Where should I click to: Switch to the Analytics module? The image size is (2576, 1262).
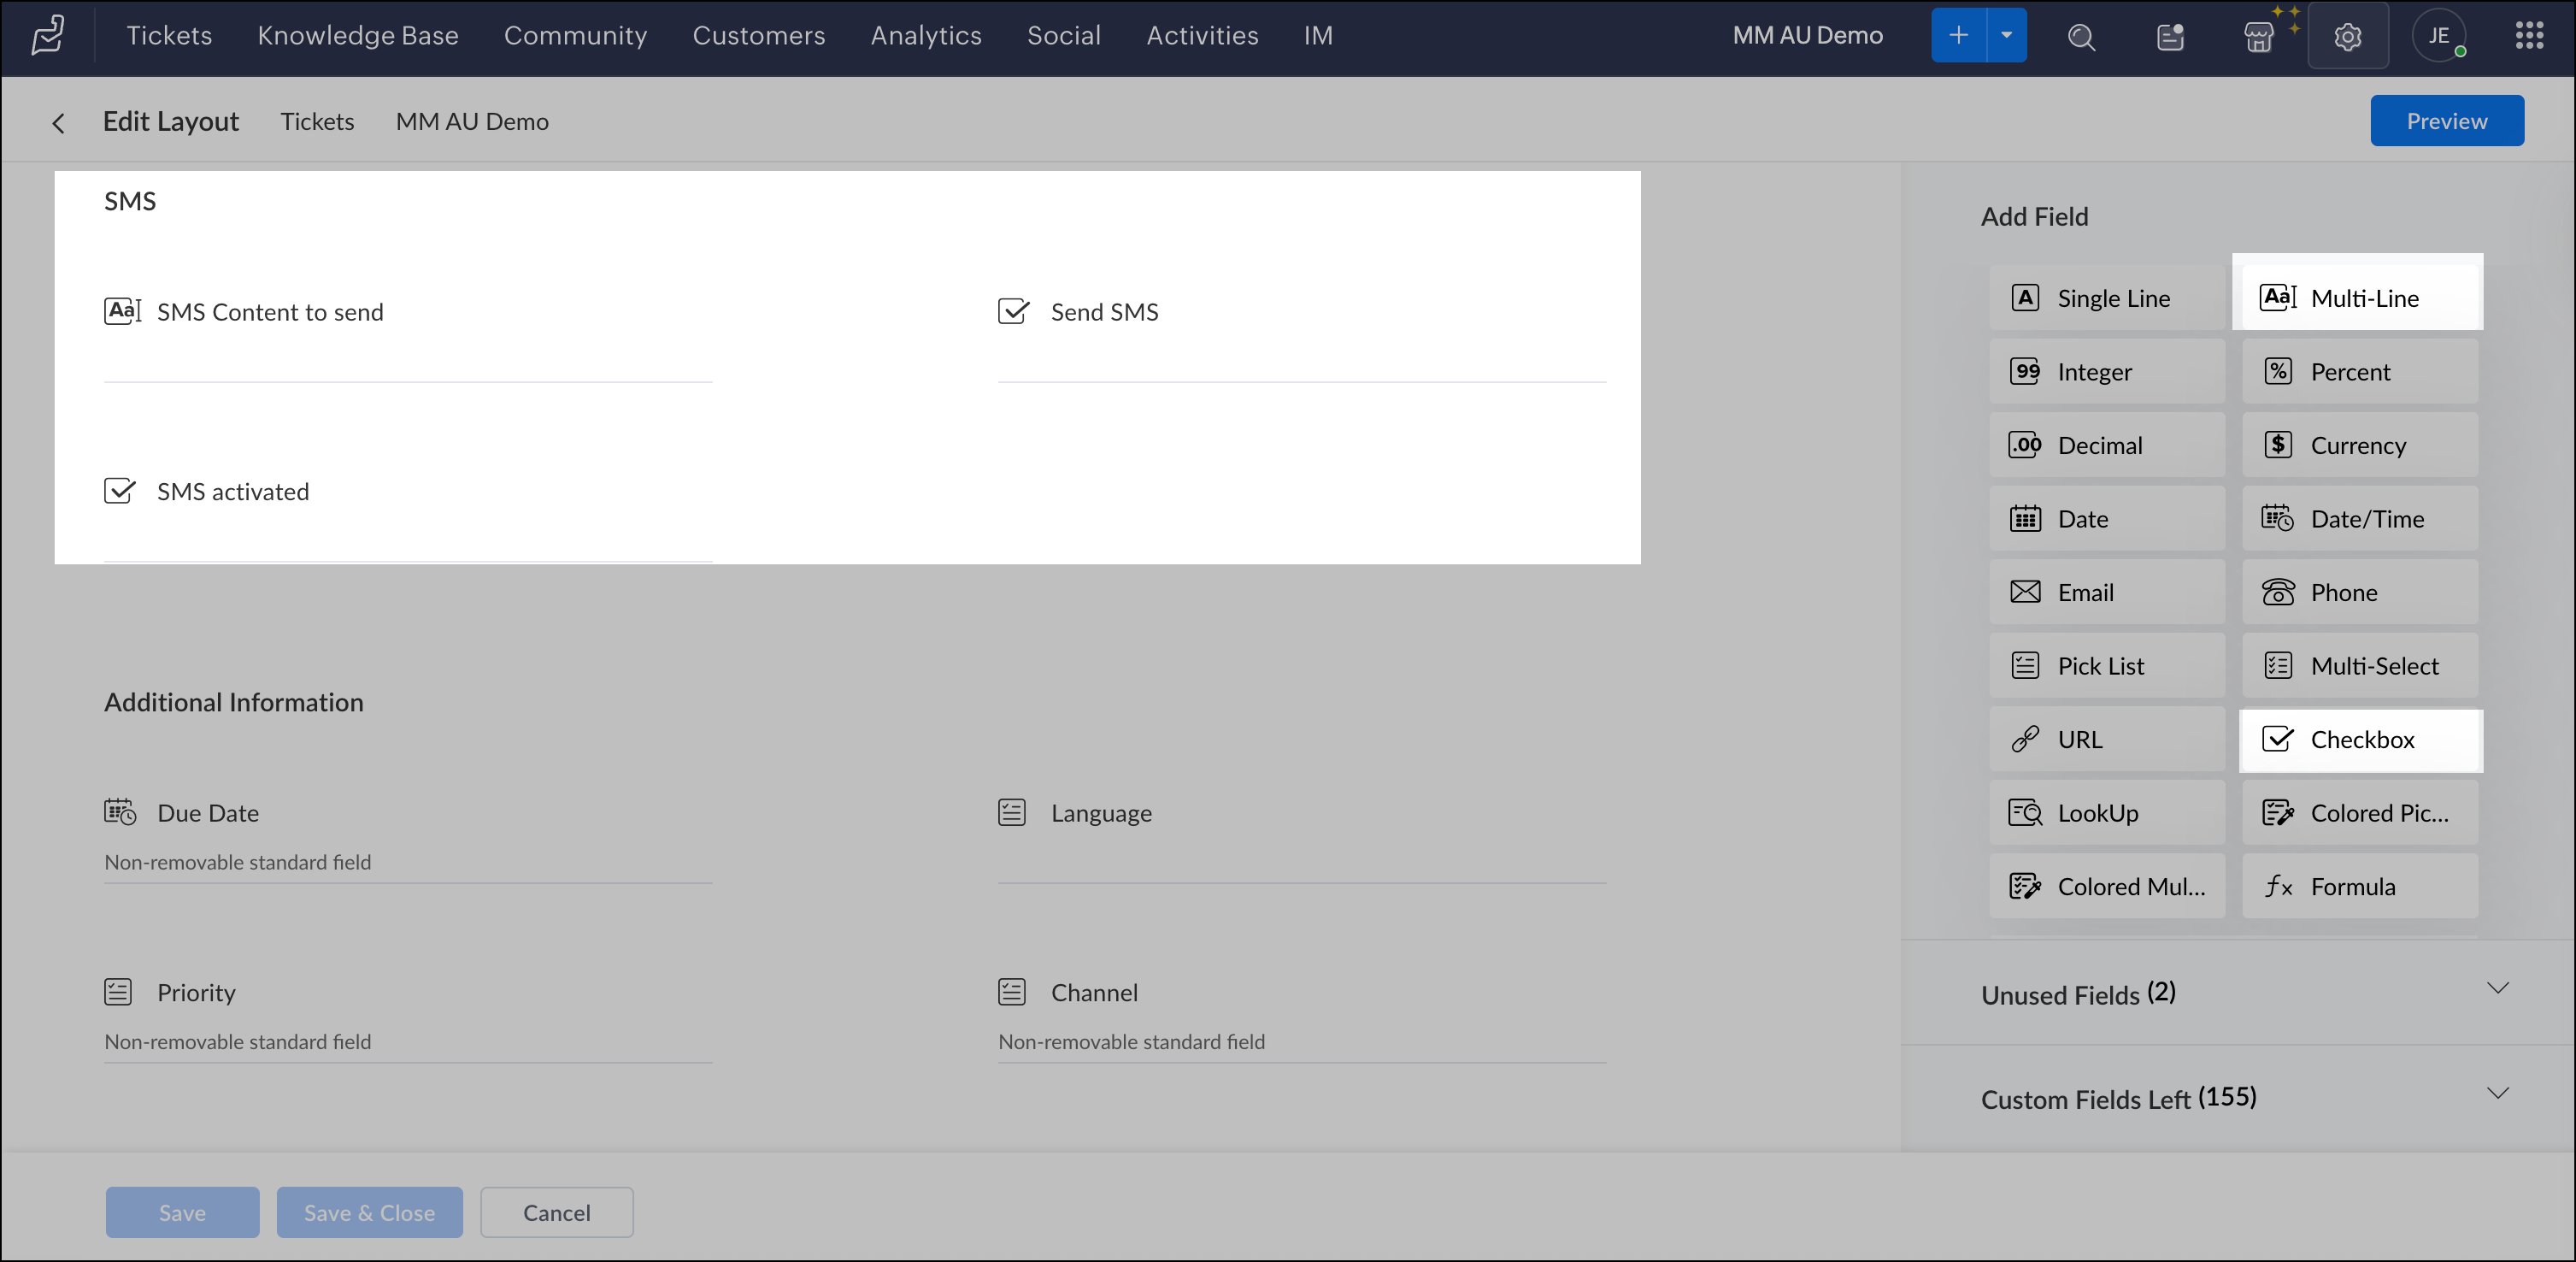(925, 35)
